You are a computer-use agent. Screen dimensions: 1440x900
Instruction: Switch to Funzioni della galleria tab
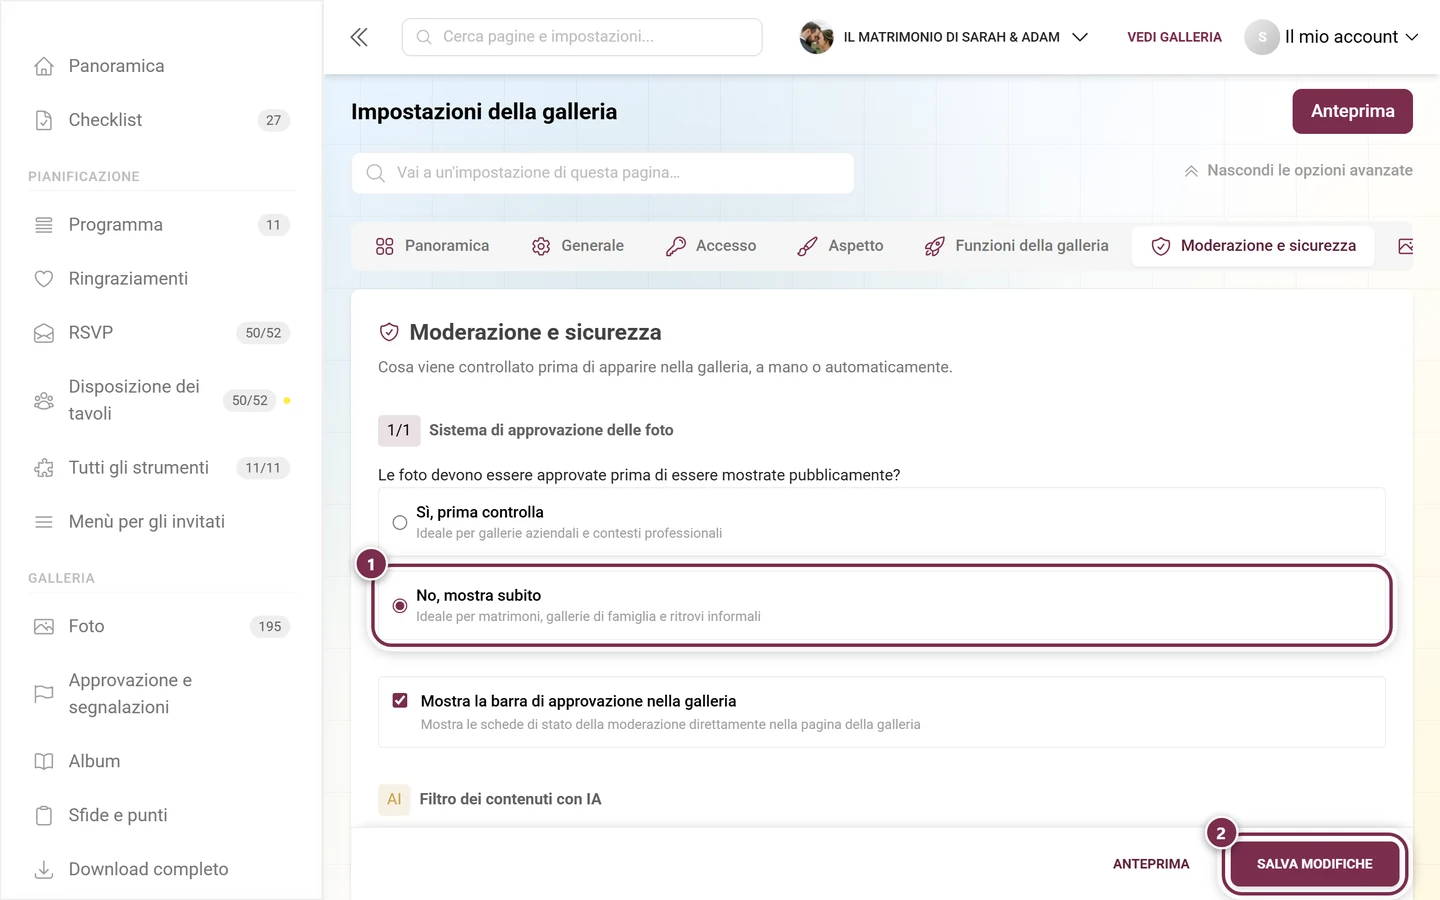[x=1017, y=246]
